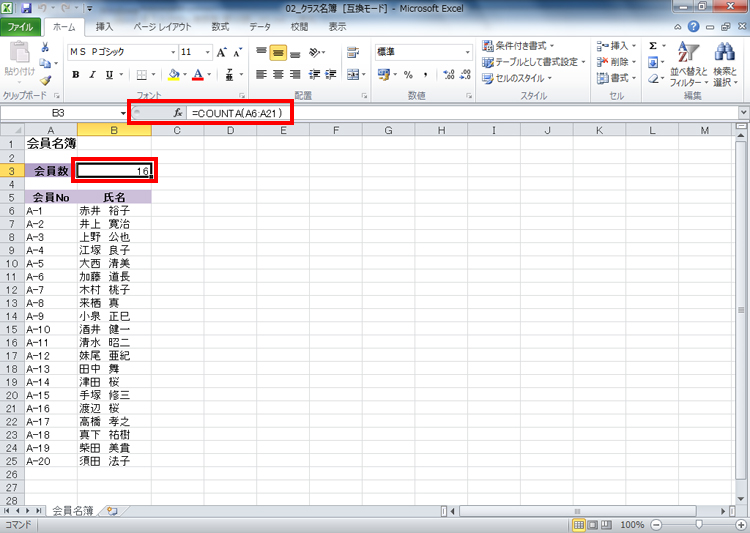Click the AutoSum sigma icon
Screen dimensions: 750x533
coord(653,46)
